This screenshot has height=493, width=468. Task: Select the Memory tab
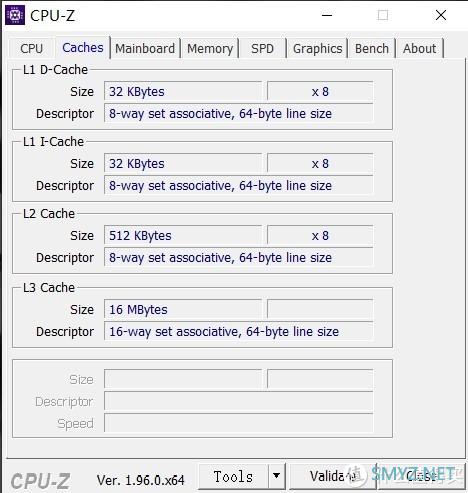click(x=210, y=49)
